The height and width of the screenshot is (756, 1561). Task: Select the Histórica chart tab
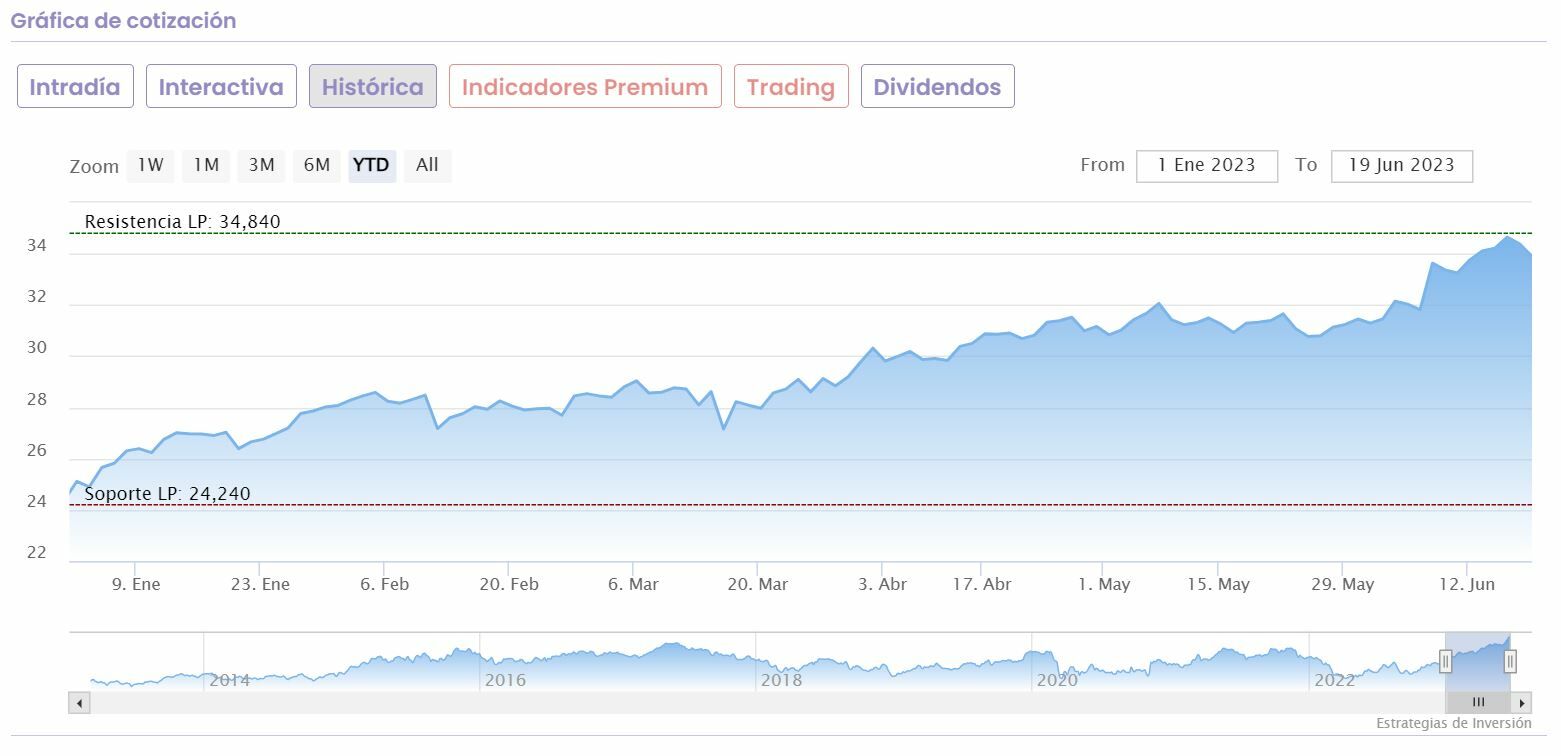372,87
